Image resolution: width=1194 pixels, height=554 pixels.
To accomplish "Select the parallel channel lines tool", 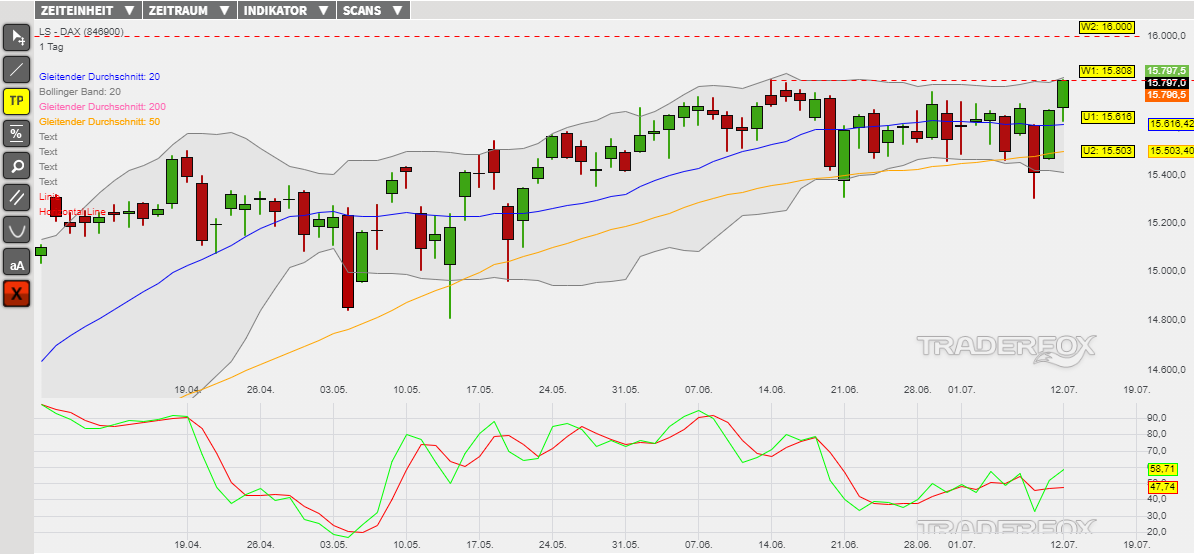I will (17, 197).
